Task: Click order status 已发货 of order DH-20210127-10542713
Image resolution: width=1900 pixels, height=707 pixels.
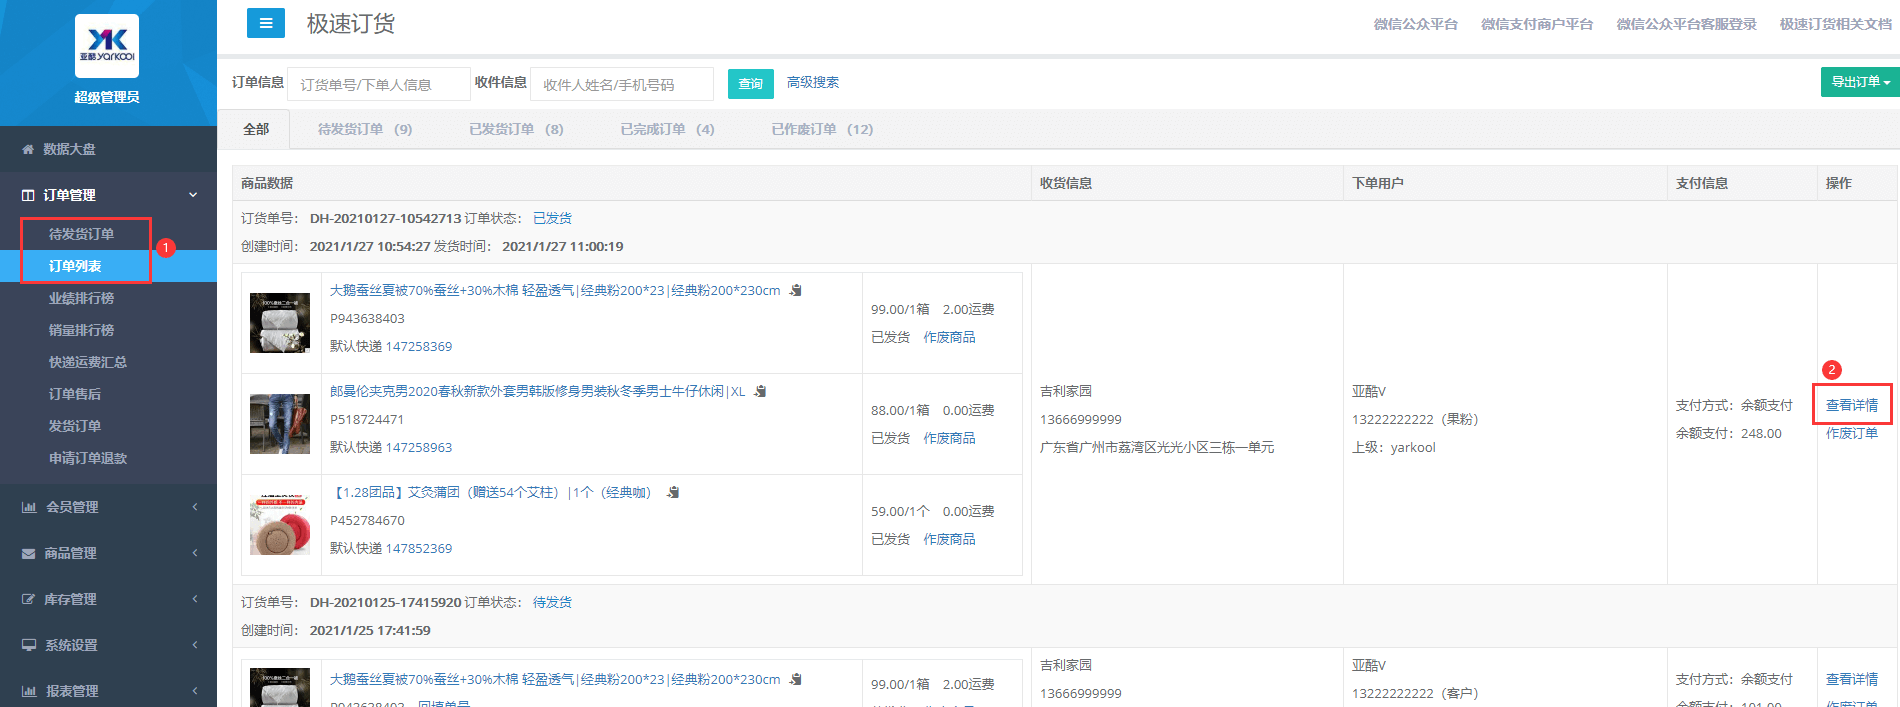Action: tap(552, 218)
